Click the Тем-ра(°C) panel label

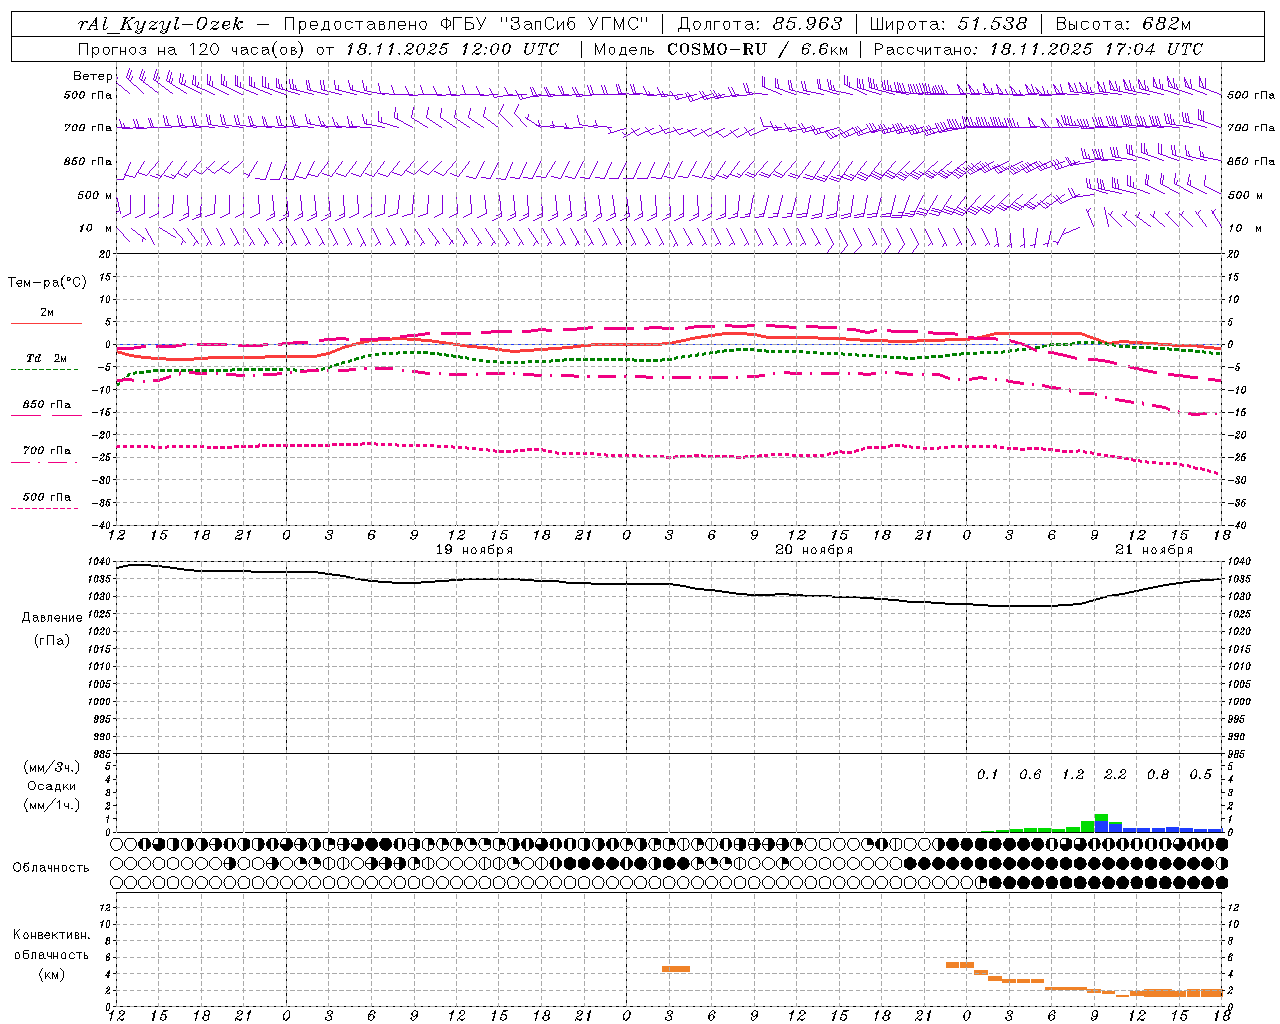coord(47,283)
